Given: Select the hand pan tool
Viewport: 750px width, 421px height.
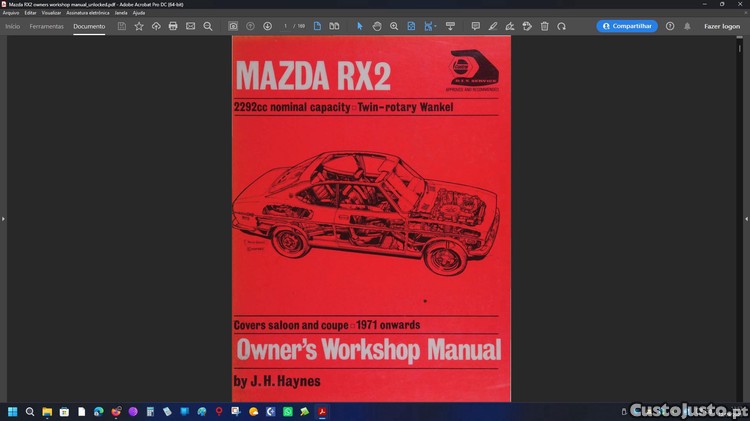Looking at the screenshot, I should [x=377, y=26].
